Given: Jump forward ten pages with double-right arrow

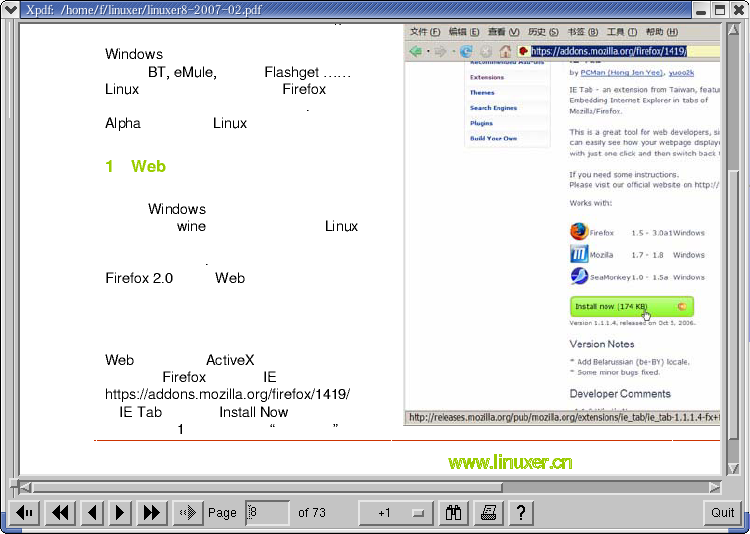Looking at the screenshot, I should (x=152, y=513).
